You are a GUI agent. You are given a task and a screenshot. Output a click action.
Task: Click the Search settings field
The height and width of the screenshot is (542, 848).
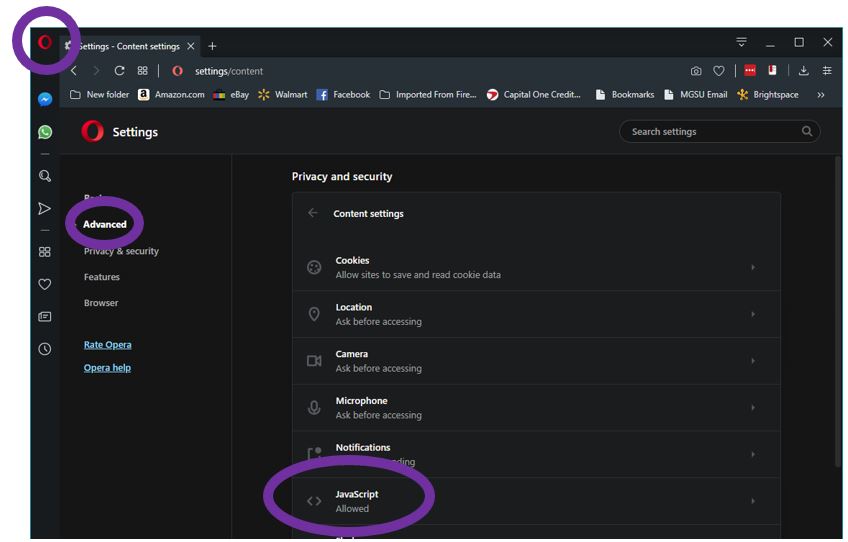click(712, 132)
